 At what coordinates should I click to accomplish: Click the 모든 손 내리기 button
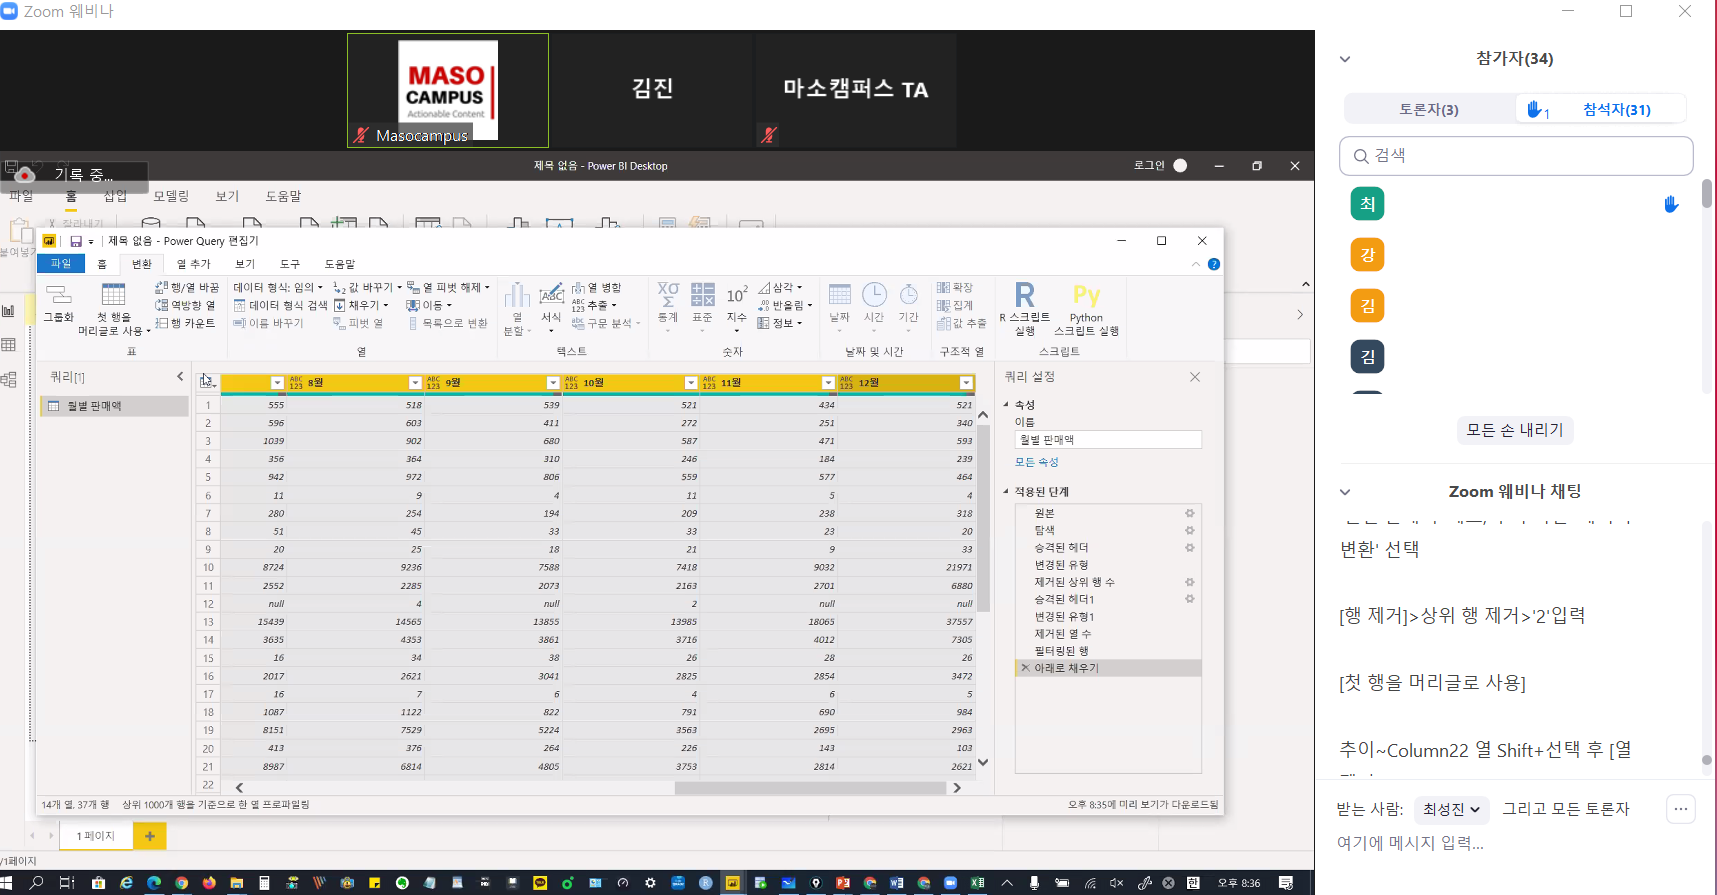(1514, 430)
